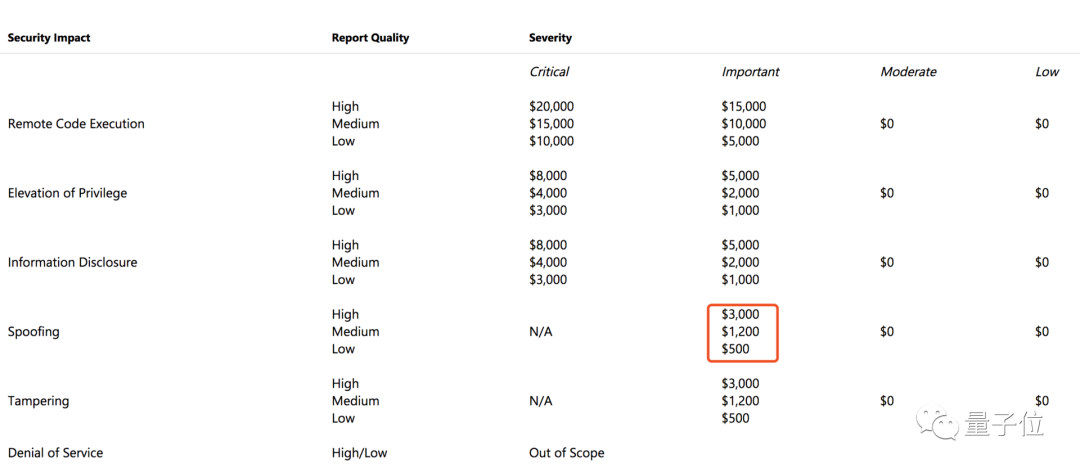The height and width of the screenshot is (472, 1080).
Task: Click the High/Low report quality cell
Action: click(x=359, y=453)
